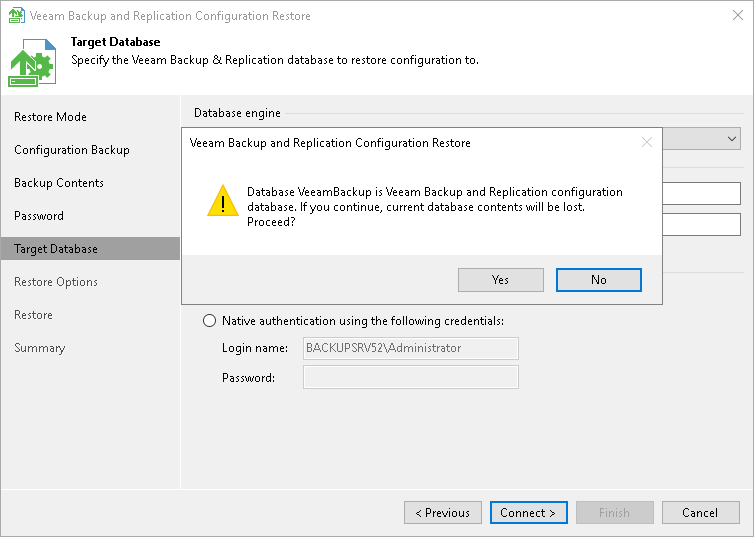754x537 pixels.
Task: Click the Login name field
Action: pos(411,348)
